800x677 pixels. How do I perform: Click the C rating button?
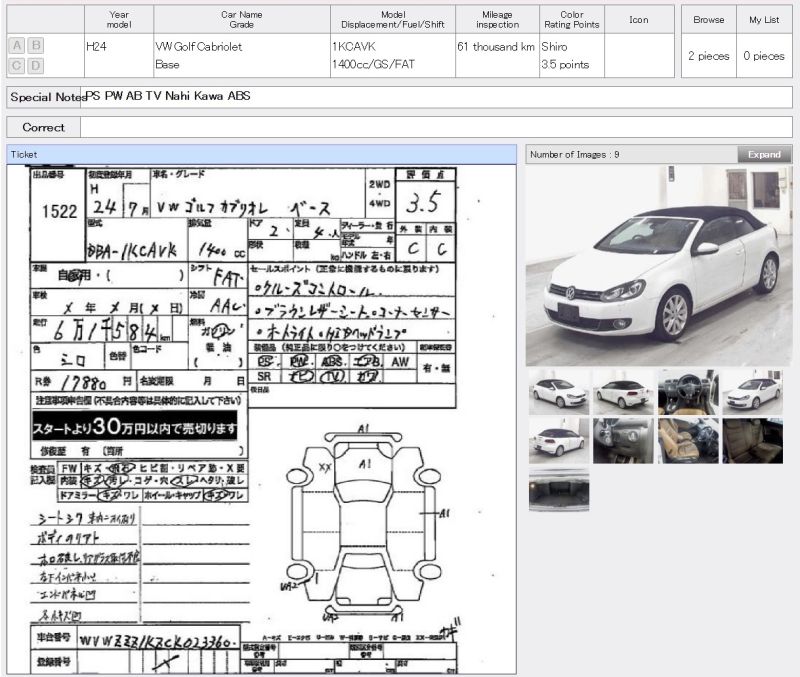17,65
